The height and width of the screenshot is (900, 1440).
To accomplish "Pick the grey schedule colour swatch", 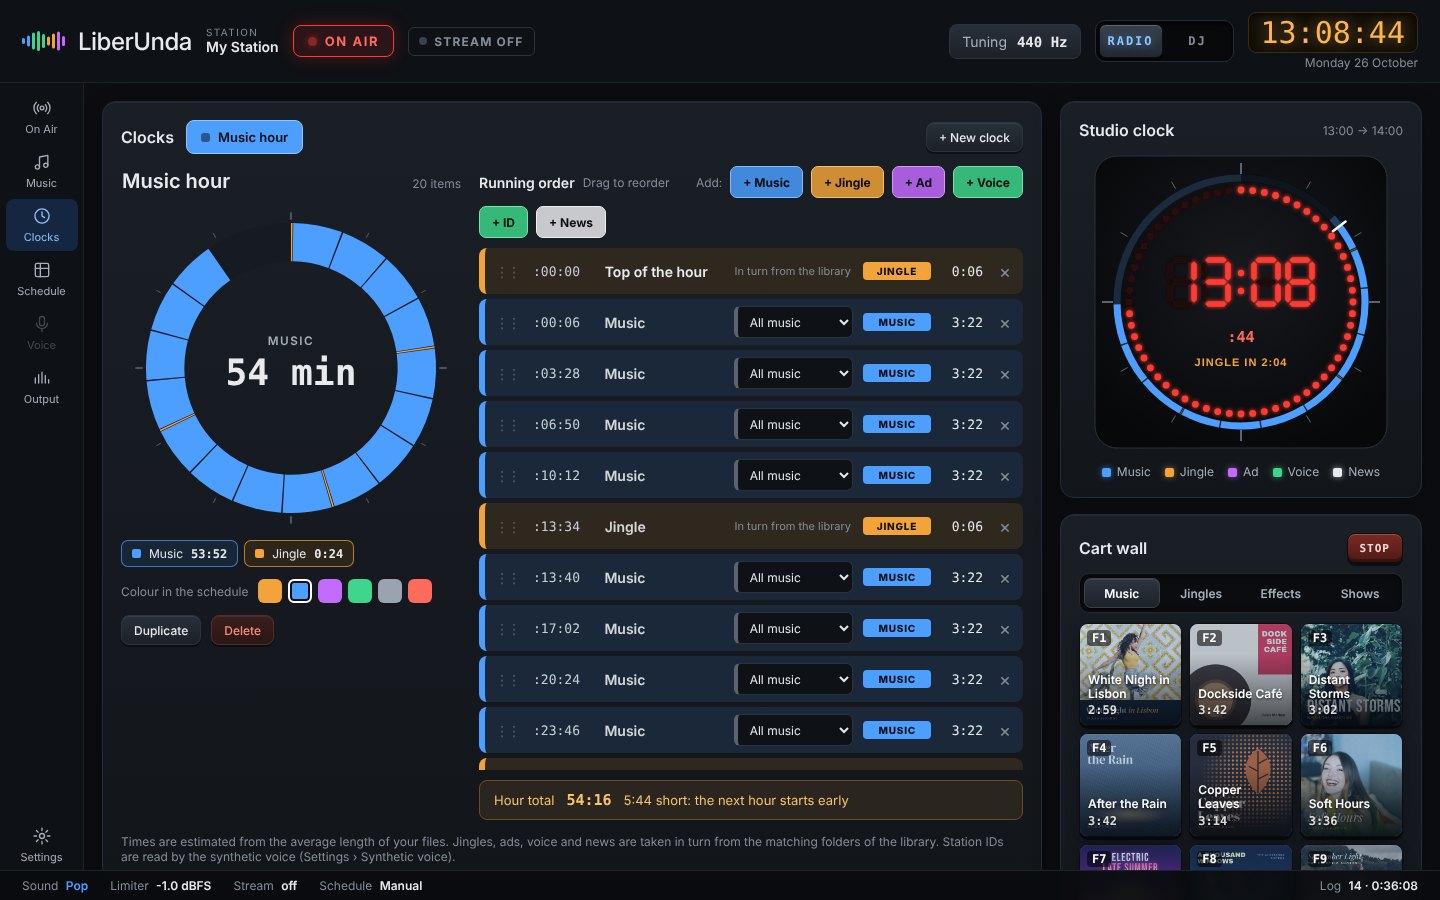I will (390, 591).
